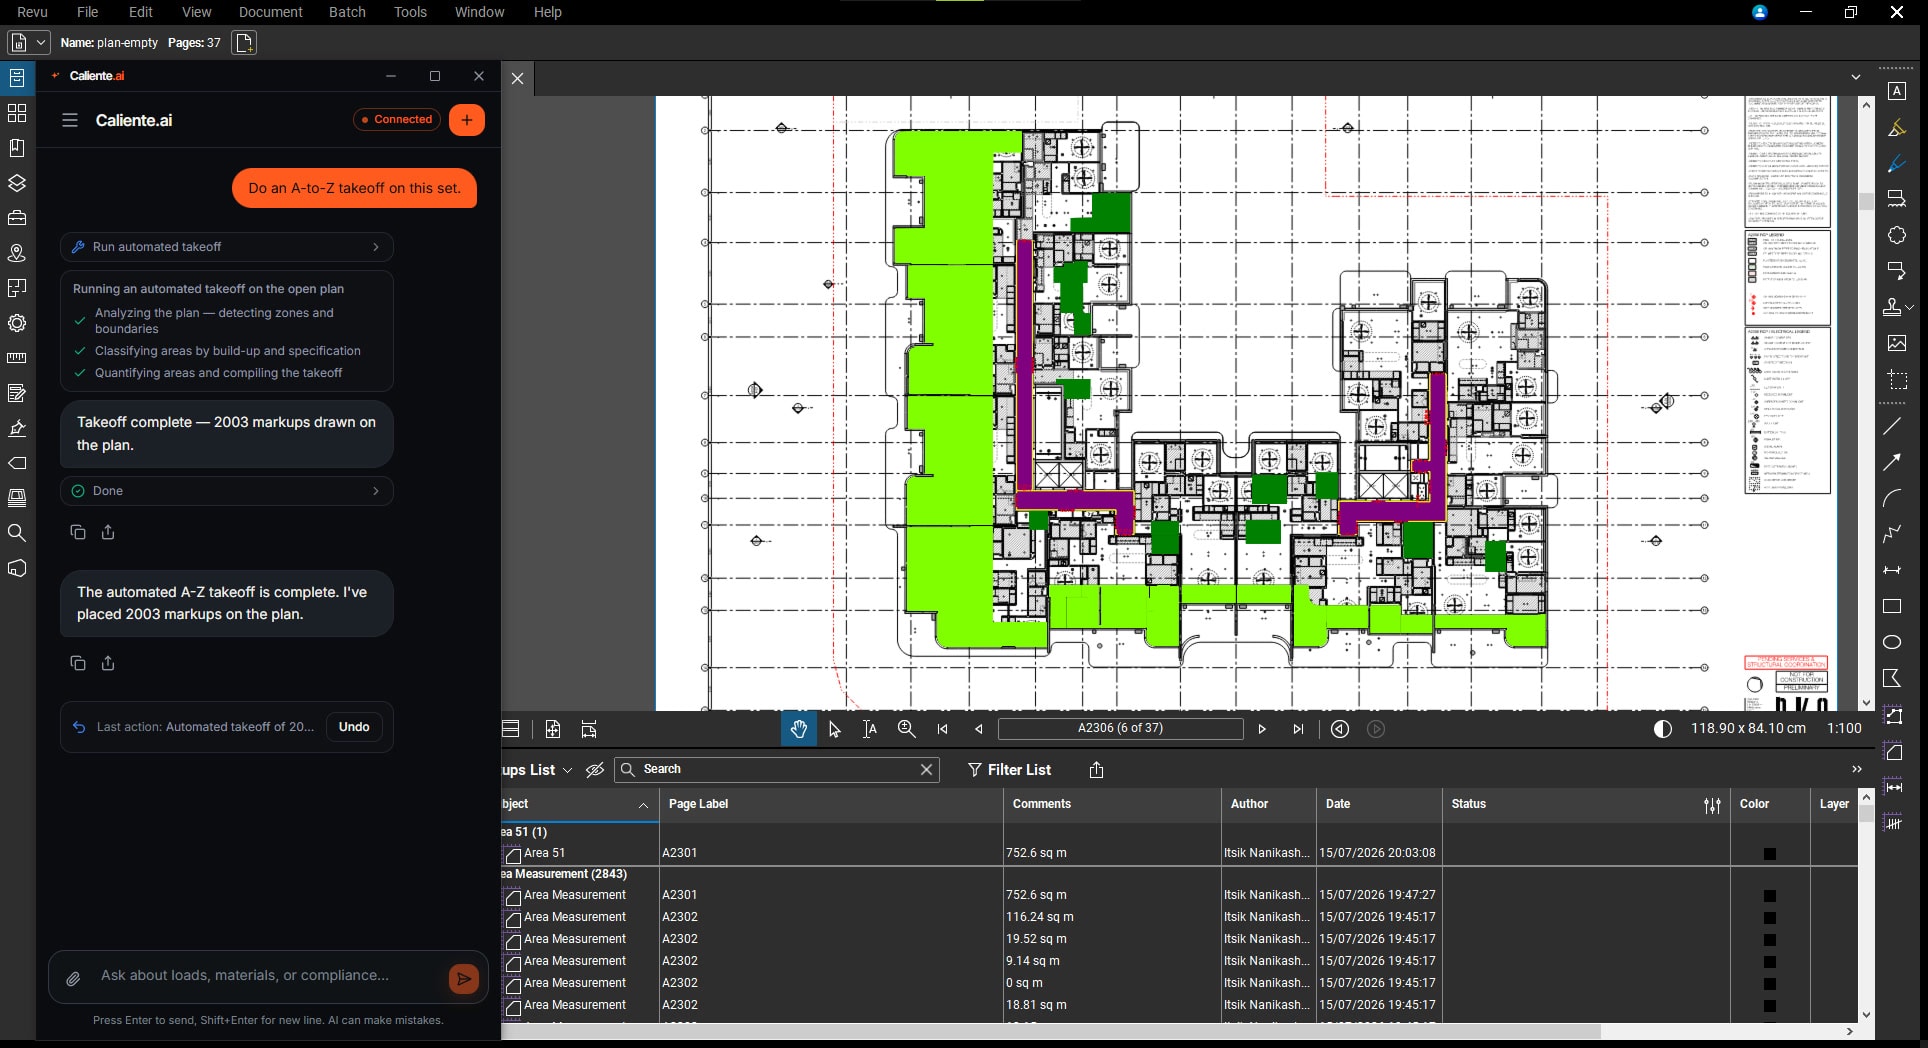
Task: Attach a file with paperclip icon
Action: pyautogui.click(x=73, y=979)
